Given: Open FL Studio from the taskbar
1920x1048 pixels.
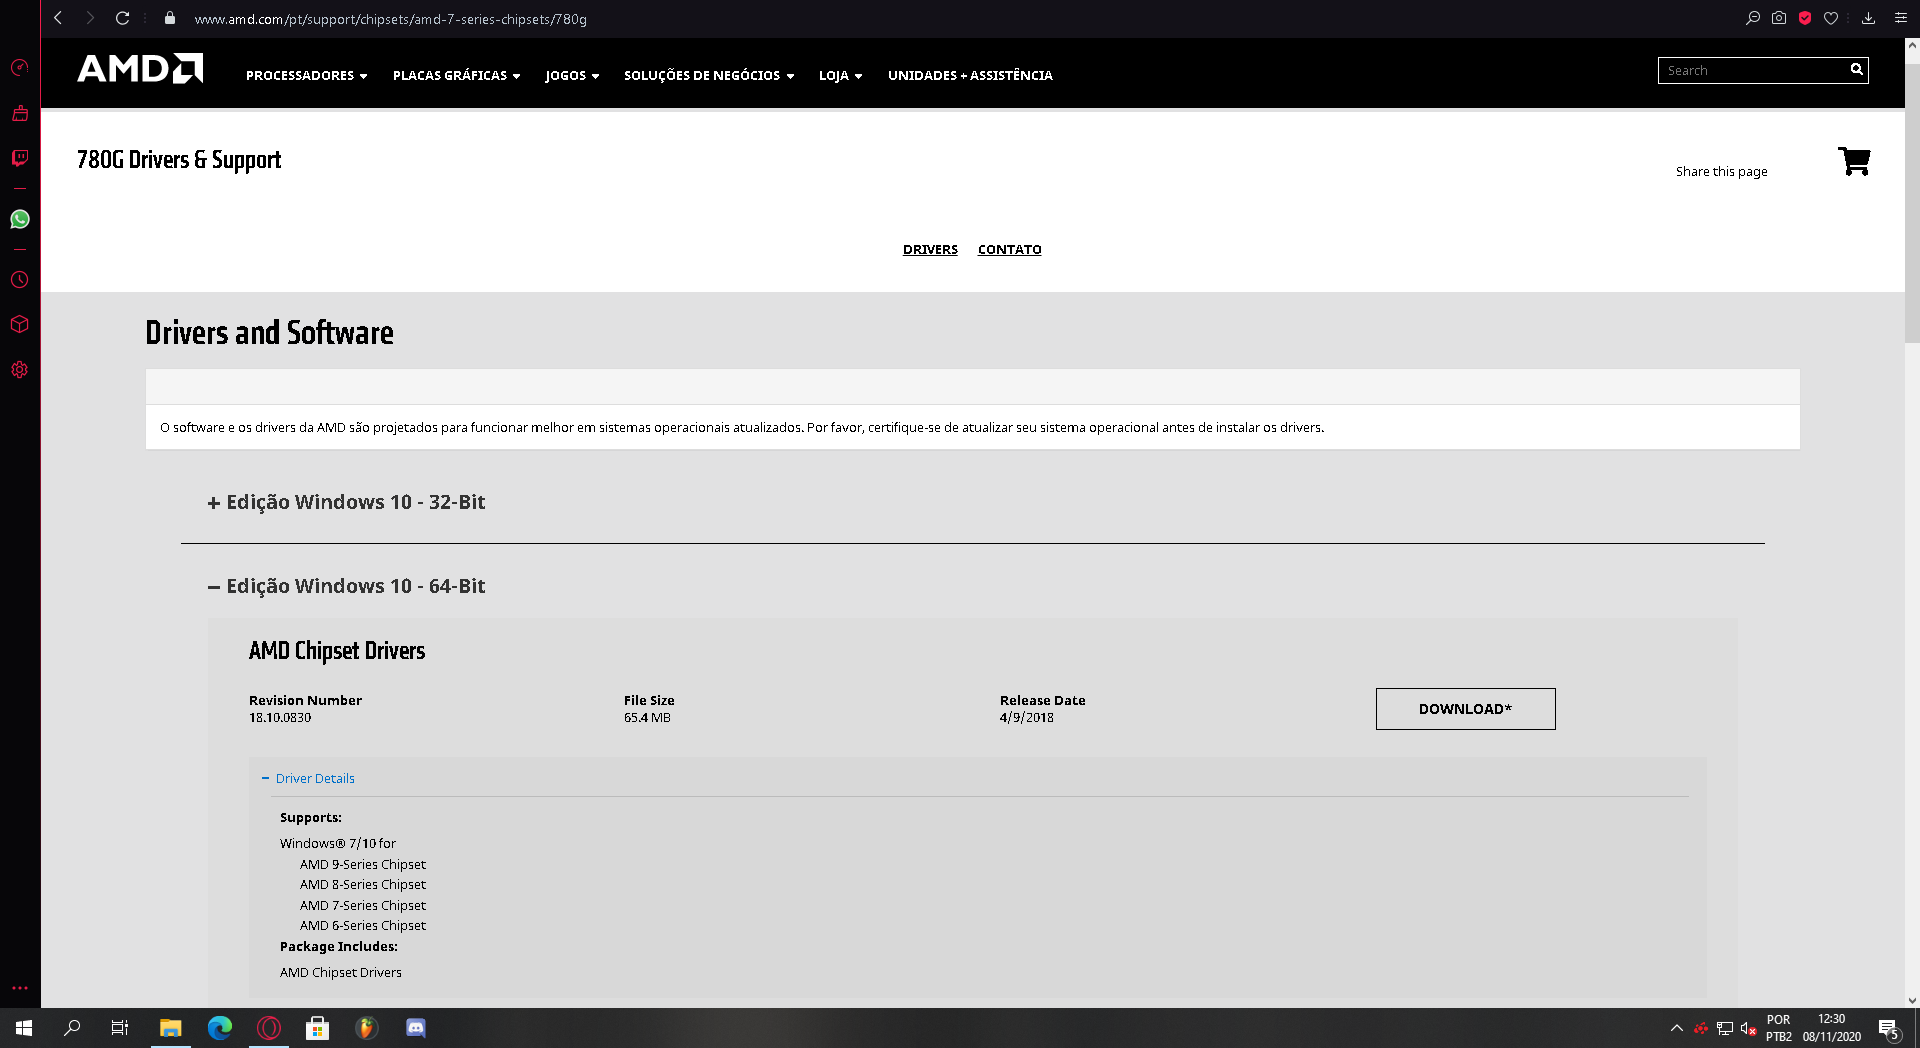Looking at the screenshot, I should pos(367,1028).
